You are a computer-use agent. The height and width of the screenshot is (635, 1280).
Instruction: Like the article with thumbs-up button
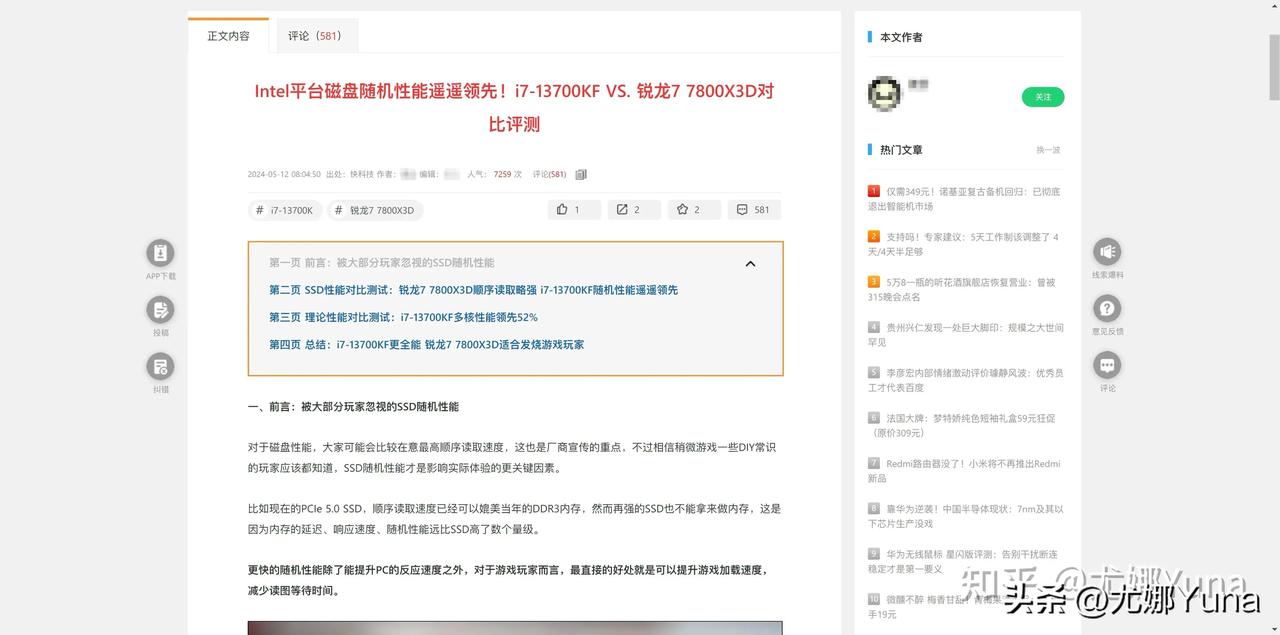pos(574,210)
